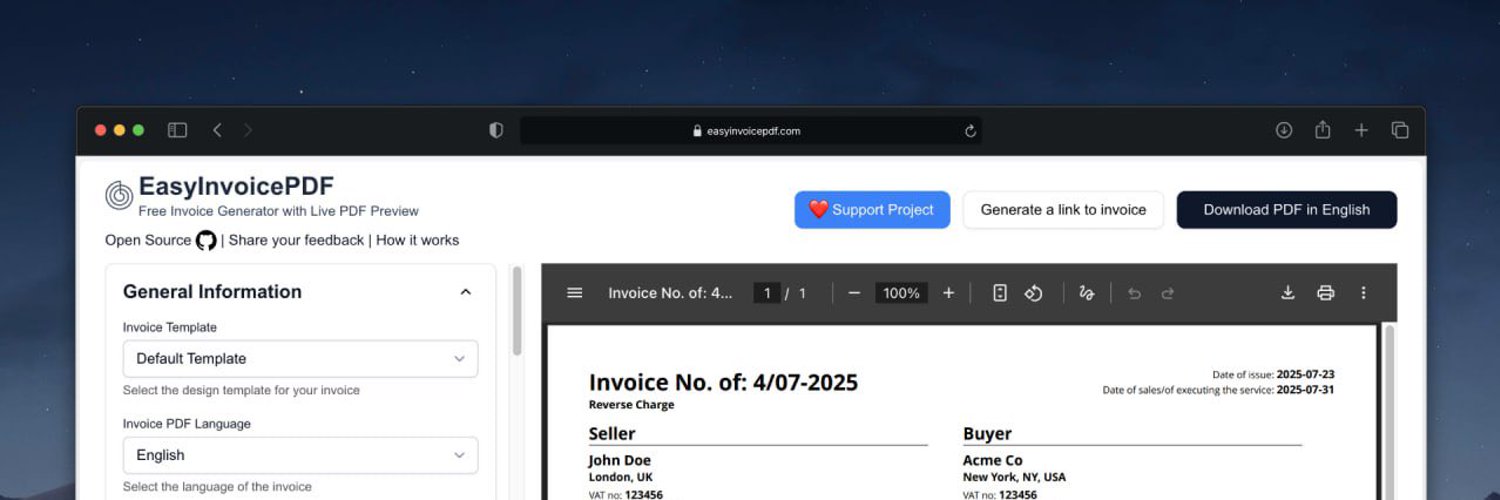This screenshot has width=1500, height=500.
Task: Open the Safari sidebar toggle icon
Action: 177,130
